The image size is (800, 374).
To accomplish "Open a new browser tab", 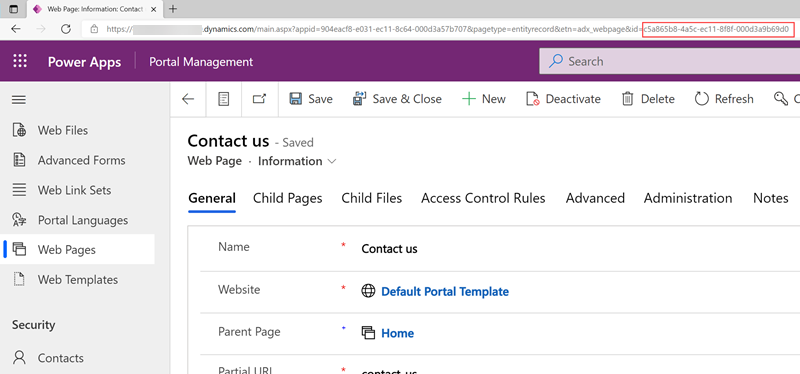I will pyautogui.click(x=173, y=9).
